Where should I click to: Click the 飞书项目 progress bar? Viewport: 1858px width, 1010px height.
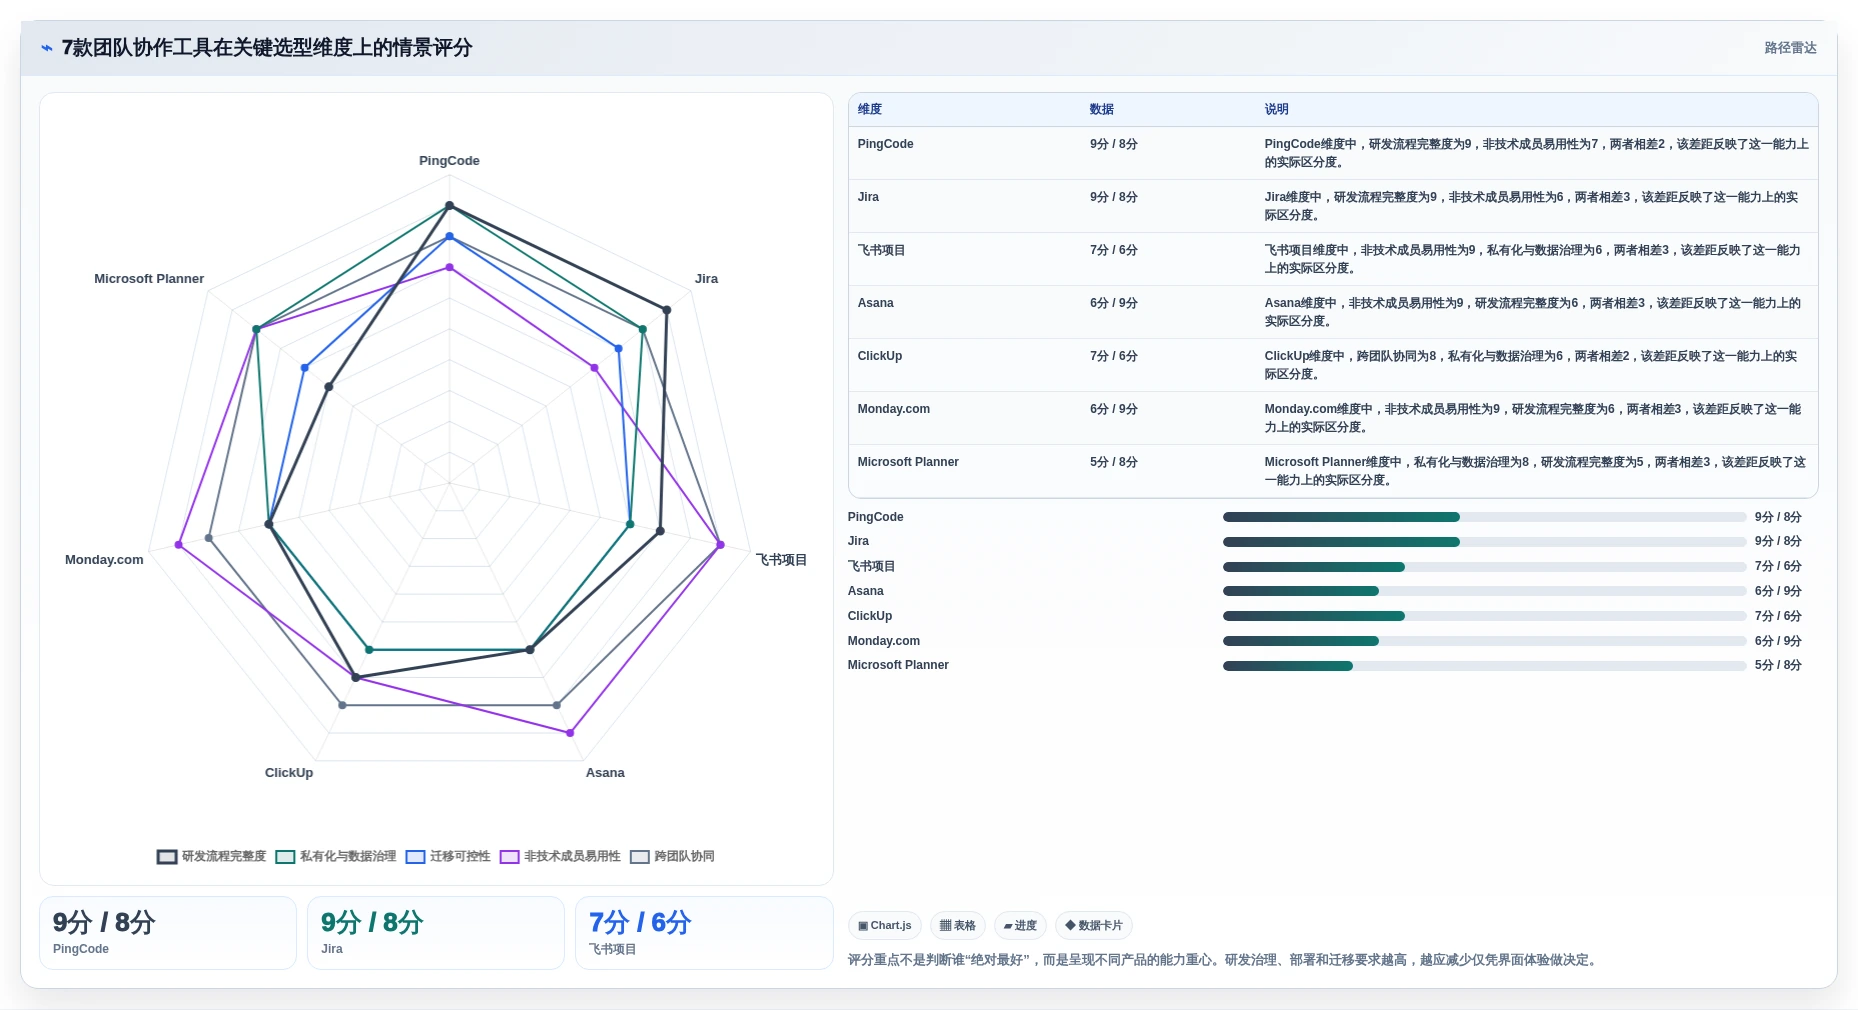pyautogui.click(x=1484, y=567)
